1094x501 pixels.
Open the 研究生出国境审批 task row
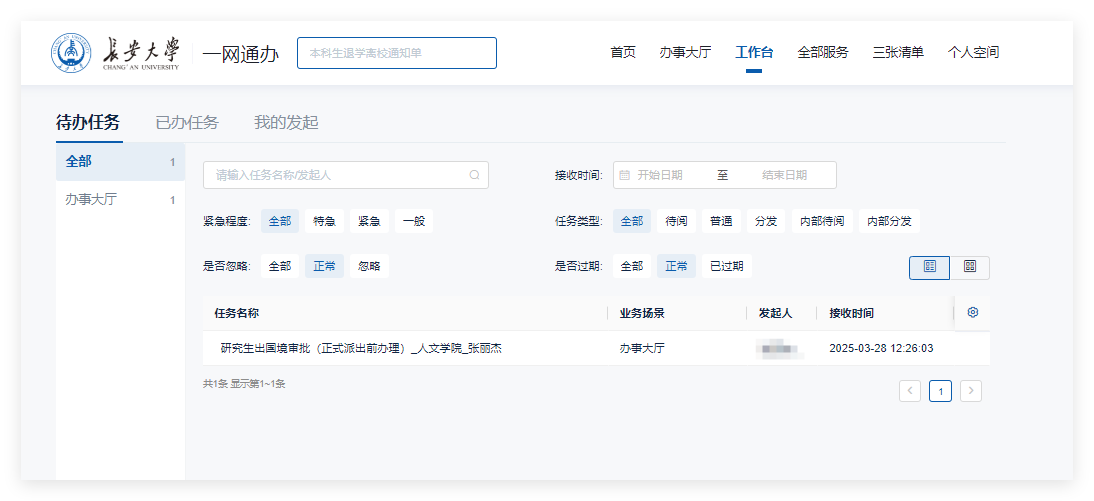tap(361, 348)
